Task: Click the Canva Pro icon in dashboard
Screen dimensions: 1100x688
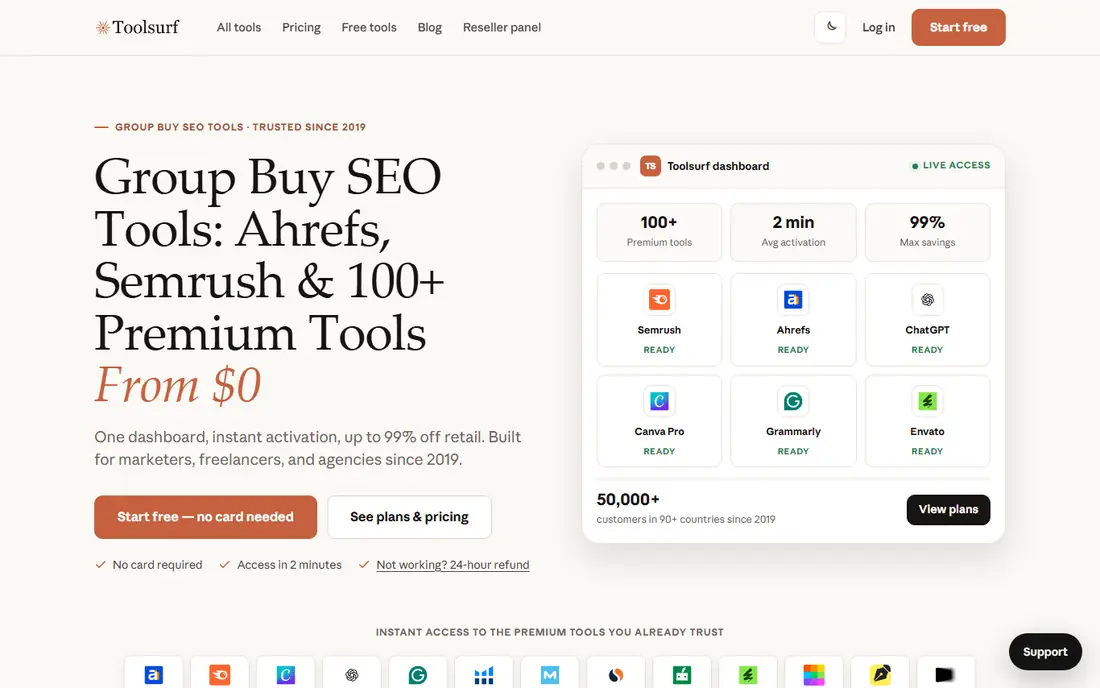Action: point(659,401)
